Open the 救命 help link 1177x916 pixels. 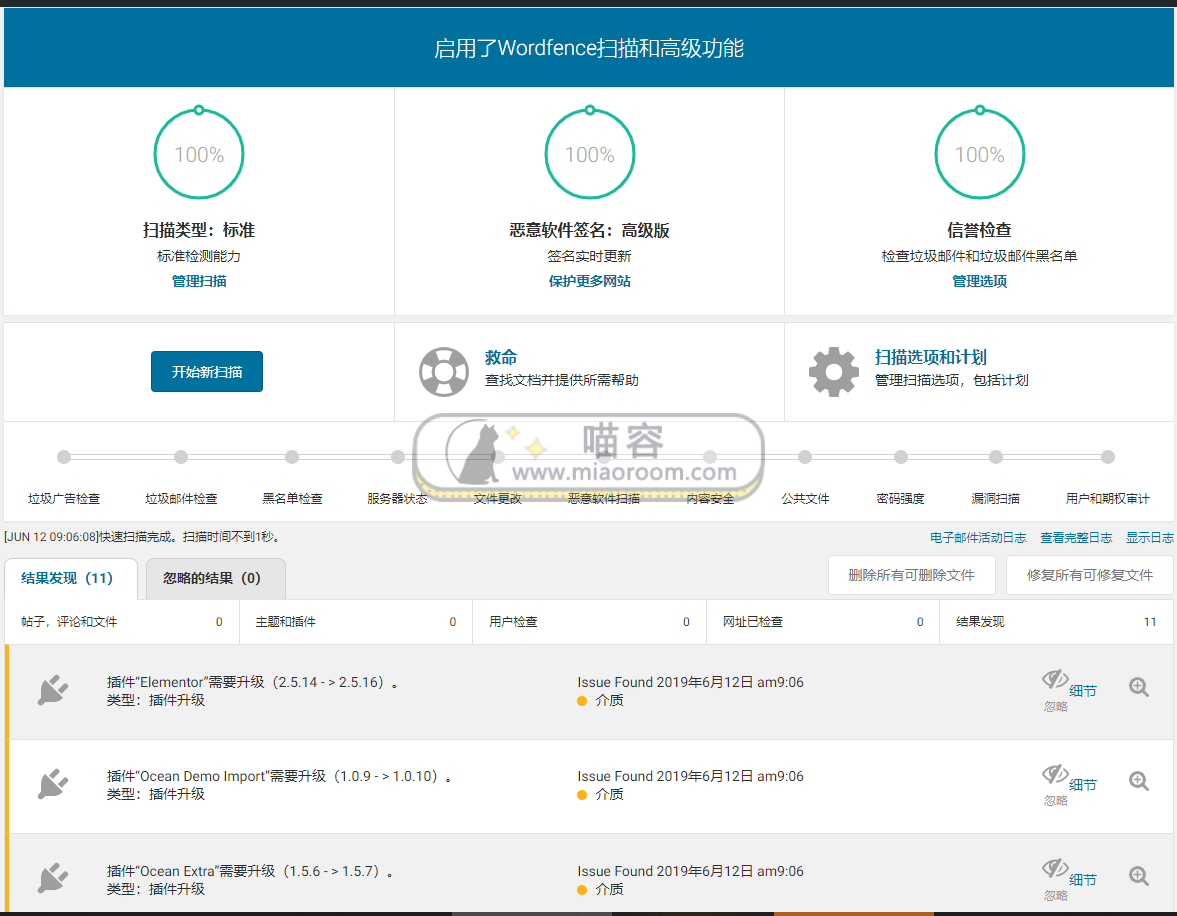(501, 357)
